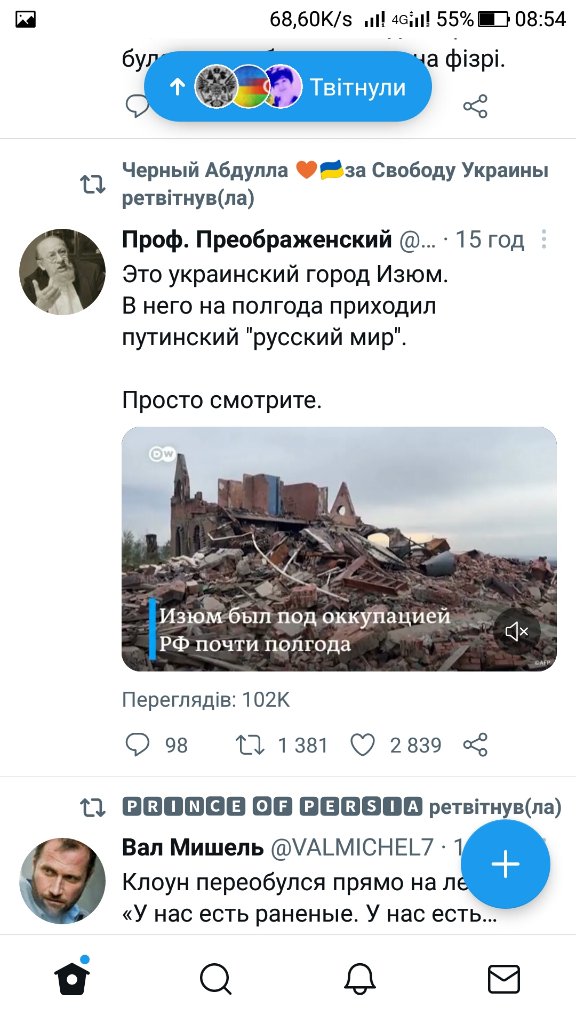Open the Home tab icon
This screenshot has width=576, height=1024.
point(72,977)
